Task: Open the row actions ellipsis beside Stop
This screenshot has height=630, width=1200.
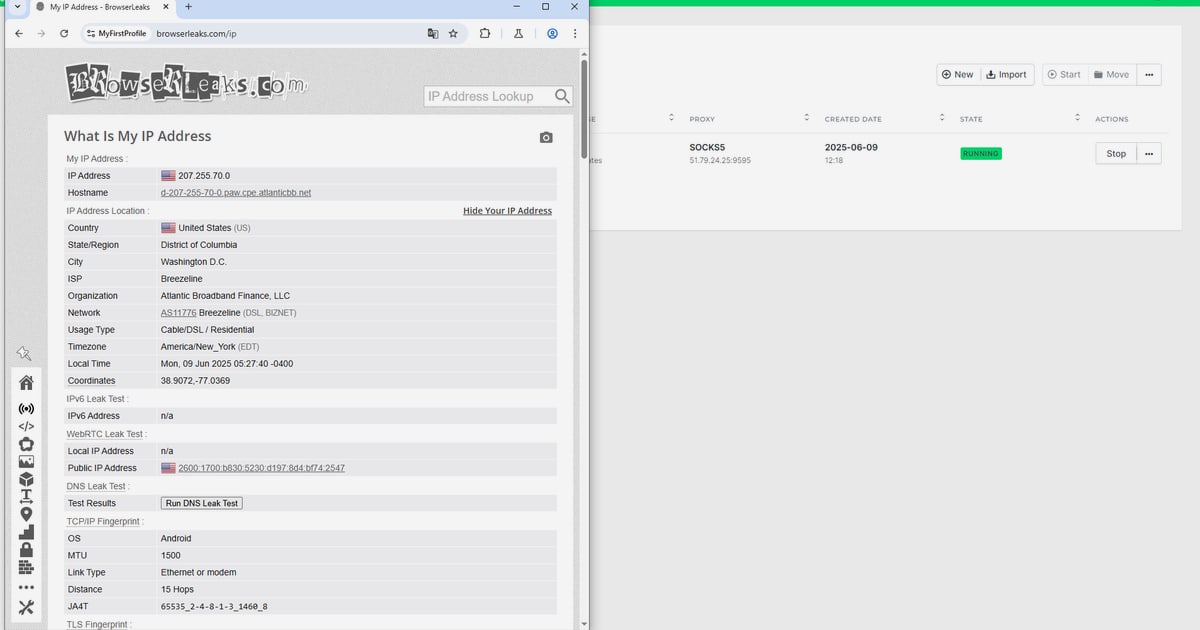Action: click(1149, 154)
